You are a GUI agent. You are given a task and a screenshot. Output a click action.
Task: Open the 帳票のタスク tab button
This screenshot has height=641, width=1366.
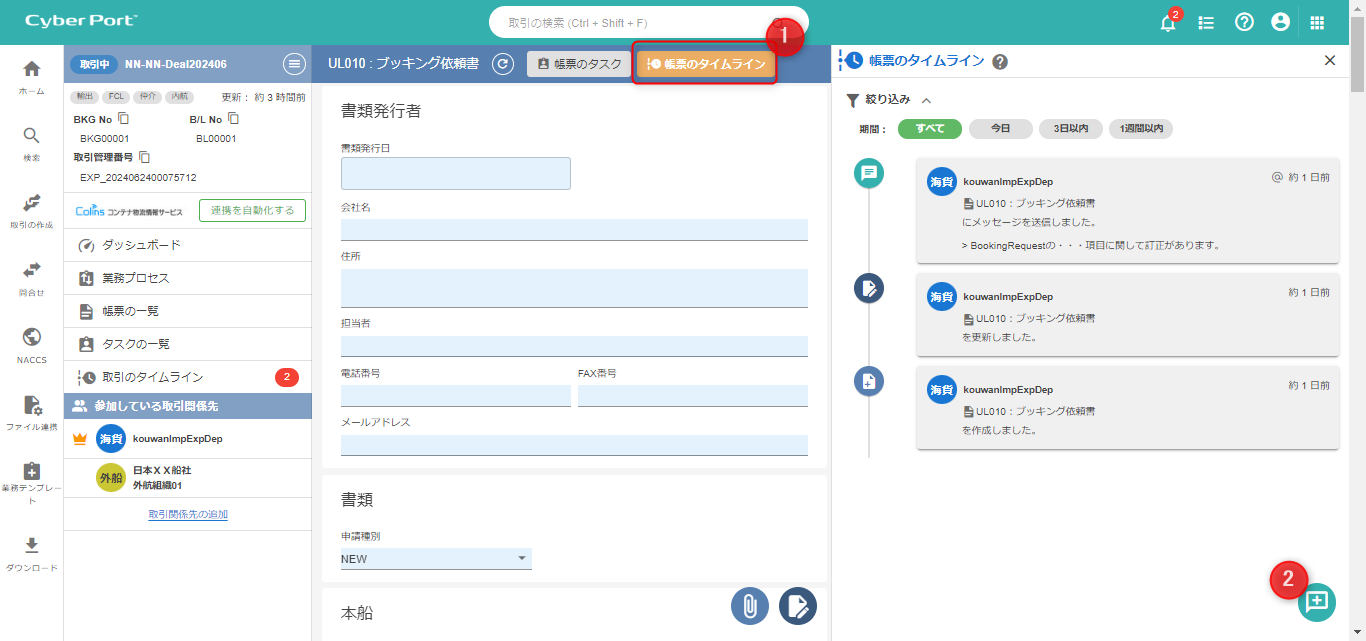pyautogui.click(x=579, y=64)
